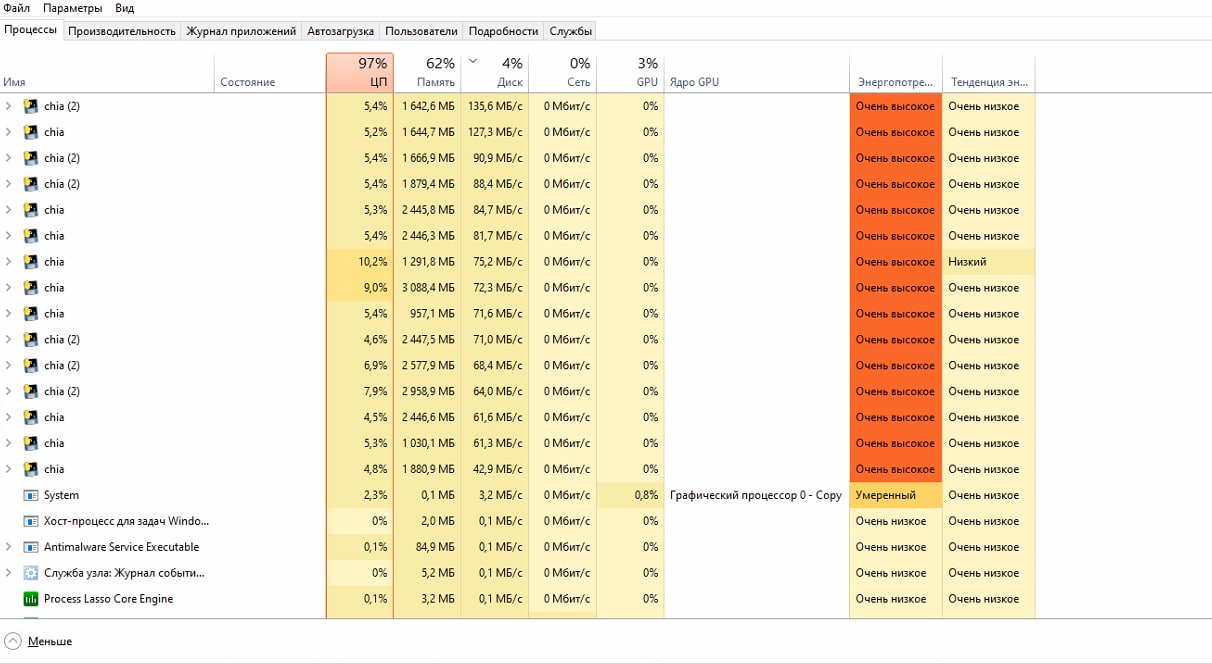Click chia icon in 1 642,6 МБ row
1212x664 pixels.
(x=30, y=106)
